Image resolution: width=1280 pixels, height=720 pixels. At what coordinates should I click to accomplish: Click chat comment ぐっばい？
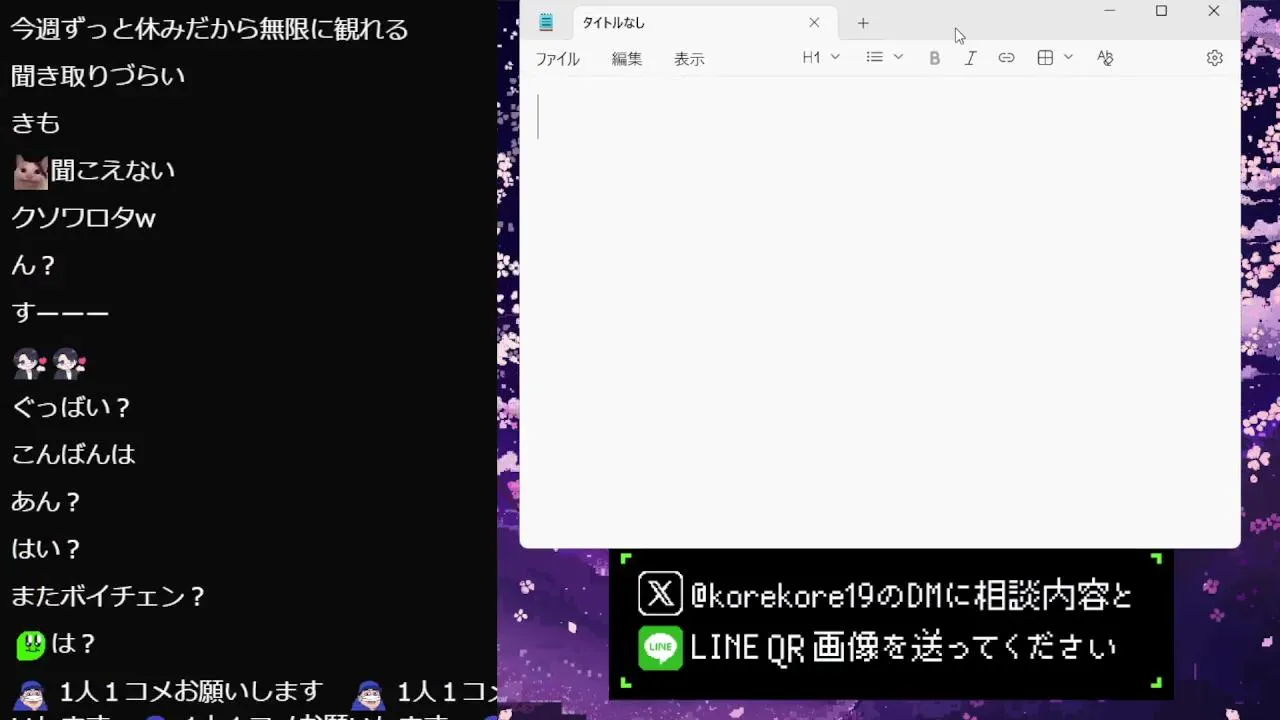coord(71,407)
